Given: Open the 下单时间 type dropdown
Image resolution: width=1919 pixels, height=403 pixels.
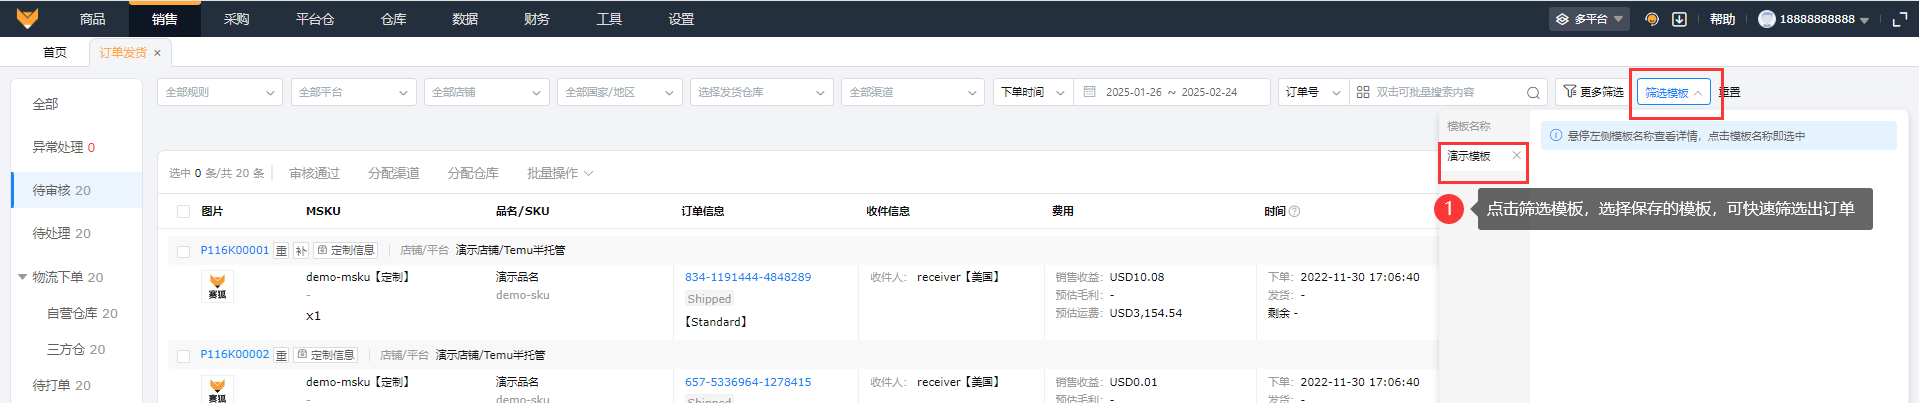Looking at the screenshot, I should (1033, 92).
